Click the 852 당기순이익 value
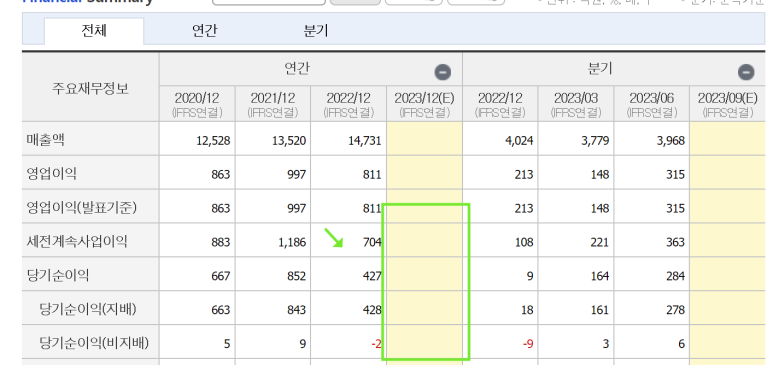The width and height of the screenshot is (773, 365). [x=296, y=276]
